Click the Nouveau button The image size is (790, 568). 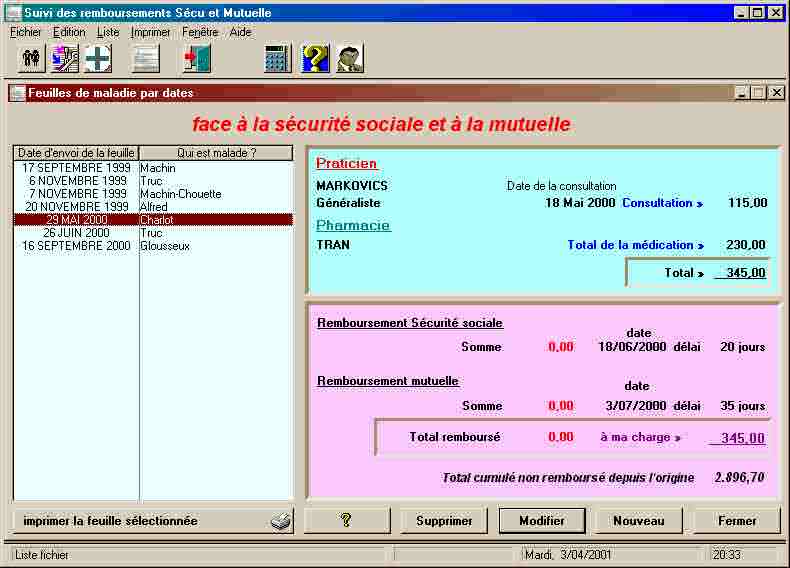click(639, 521)
